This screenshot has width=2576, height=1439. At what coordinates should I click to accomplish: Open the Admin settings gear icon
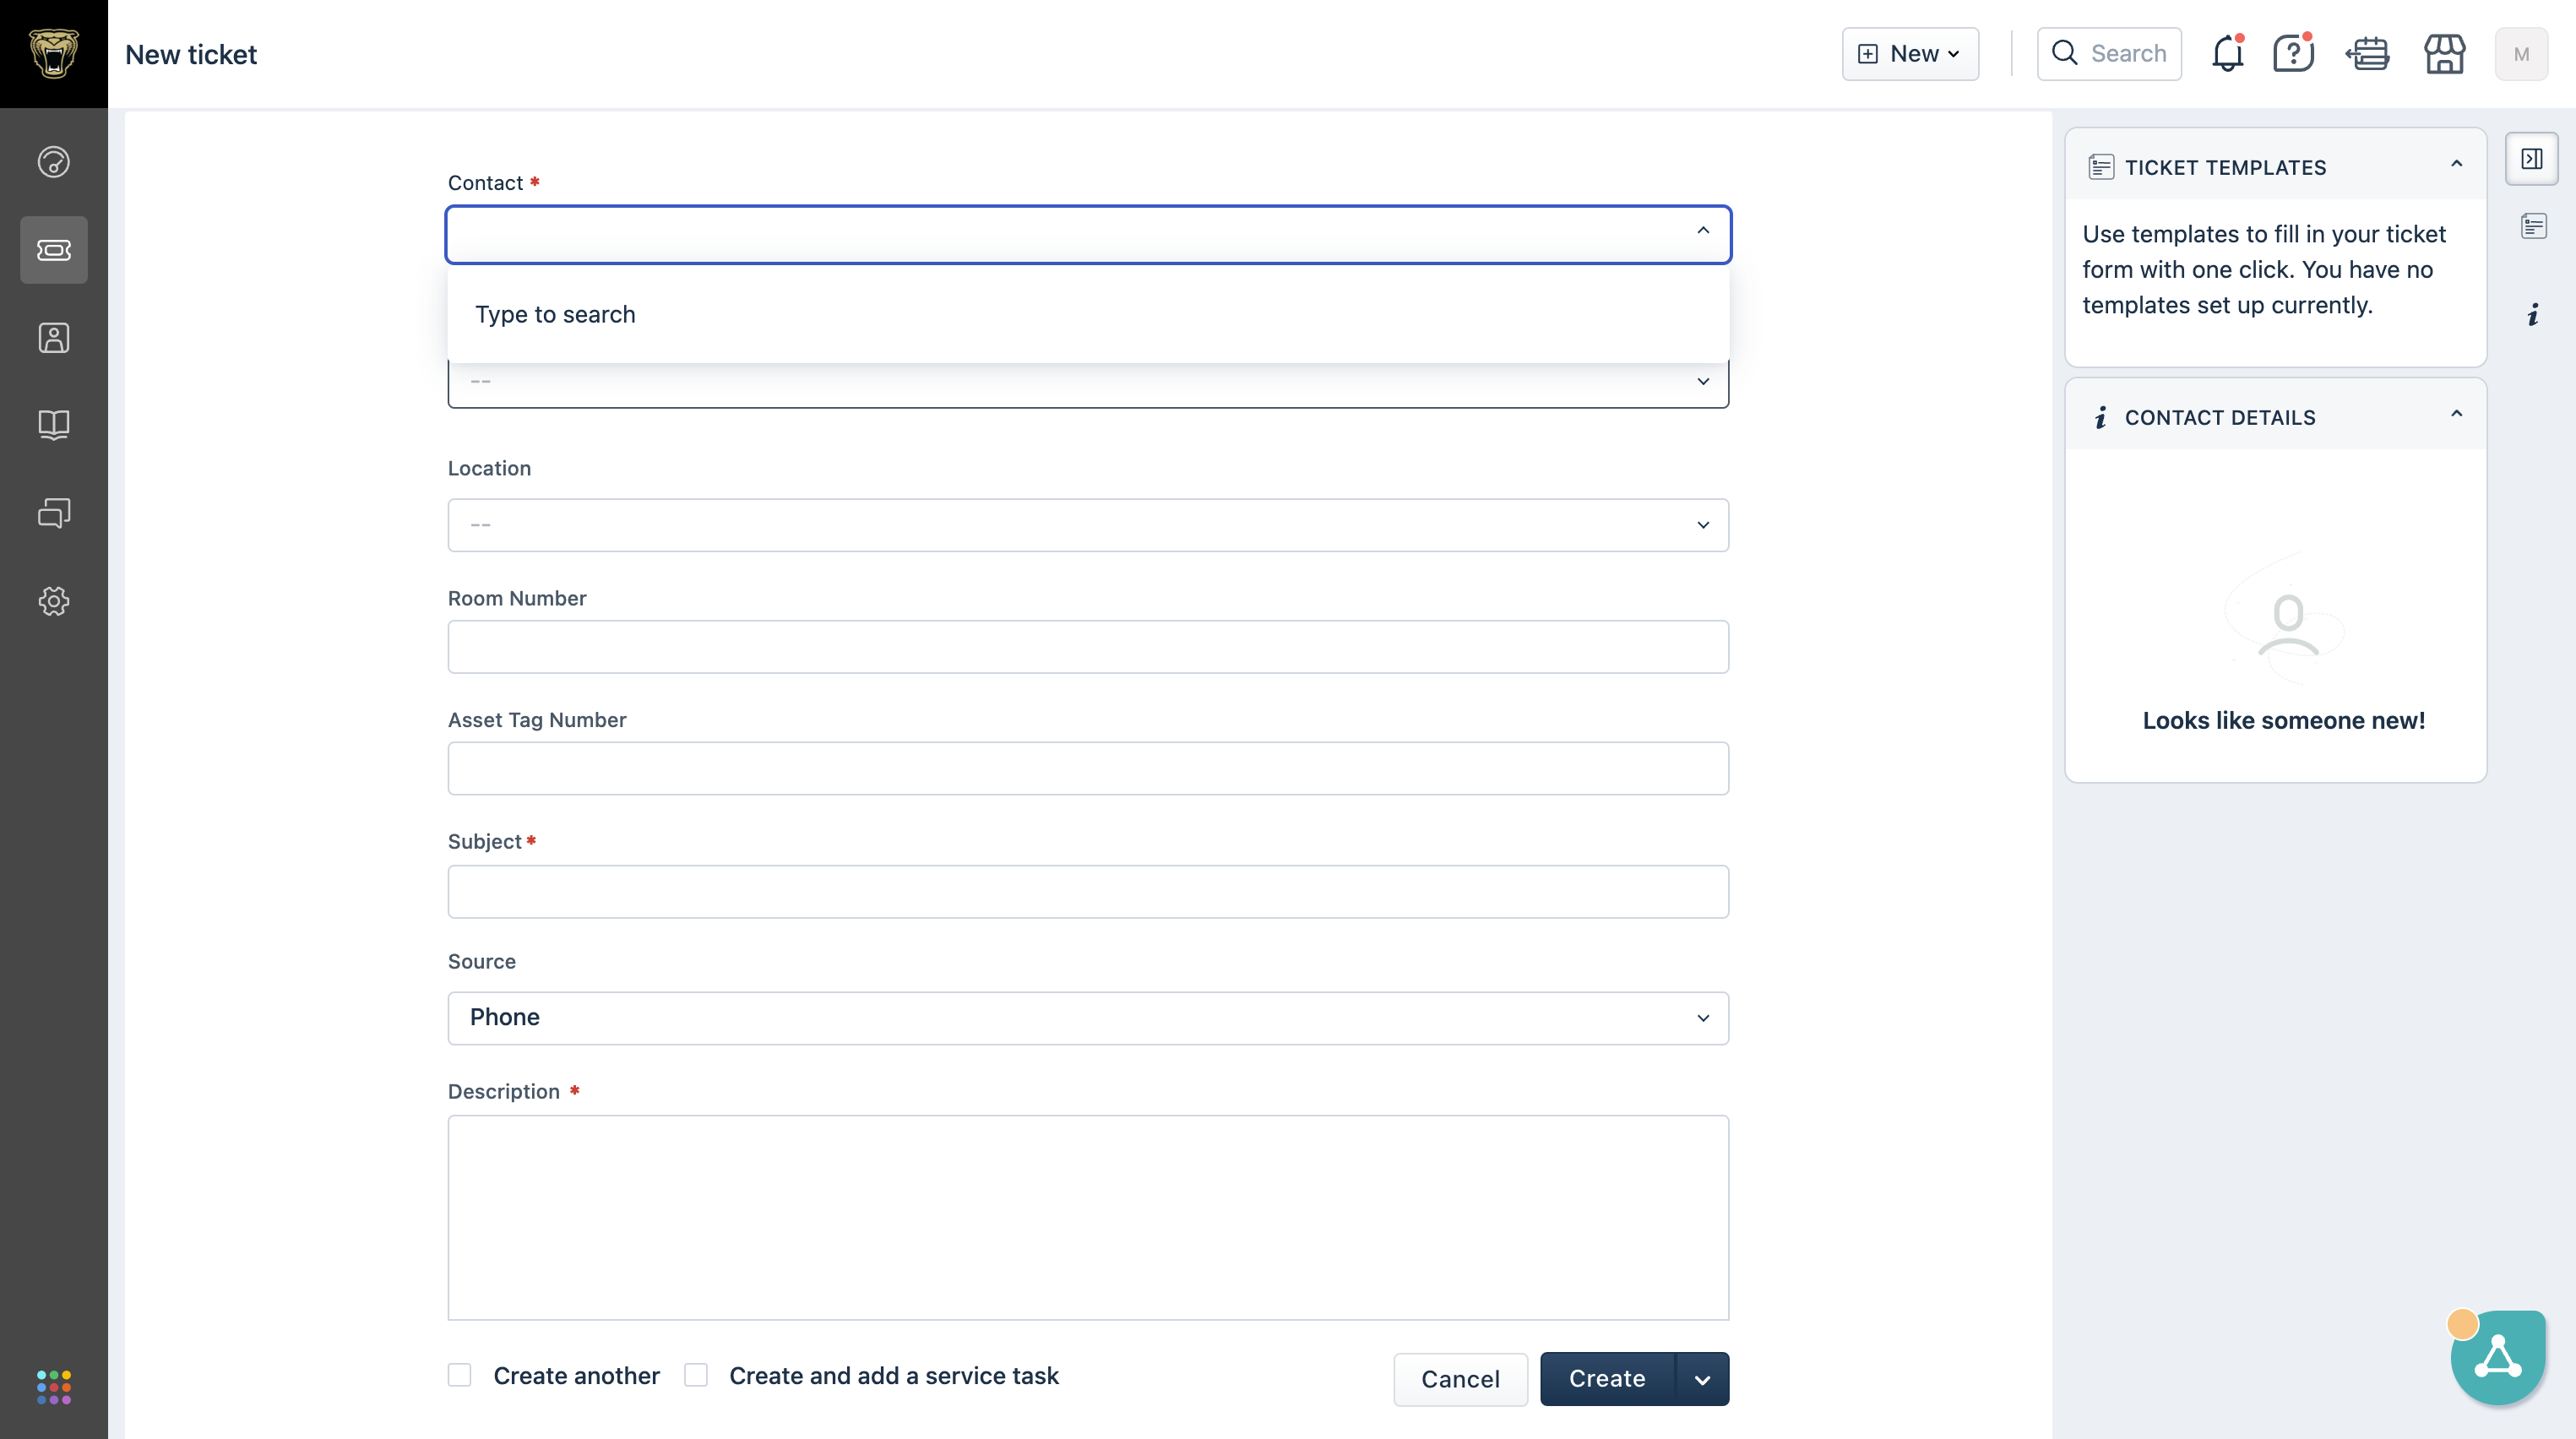tap(53, 601)
